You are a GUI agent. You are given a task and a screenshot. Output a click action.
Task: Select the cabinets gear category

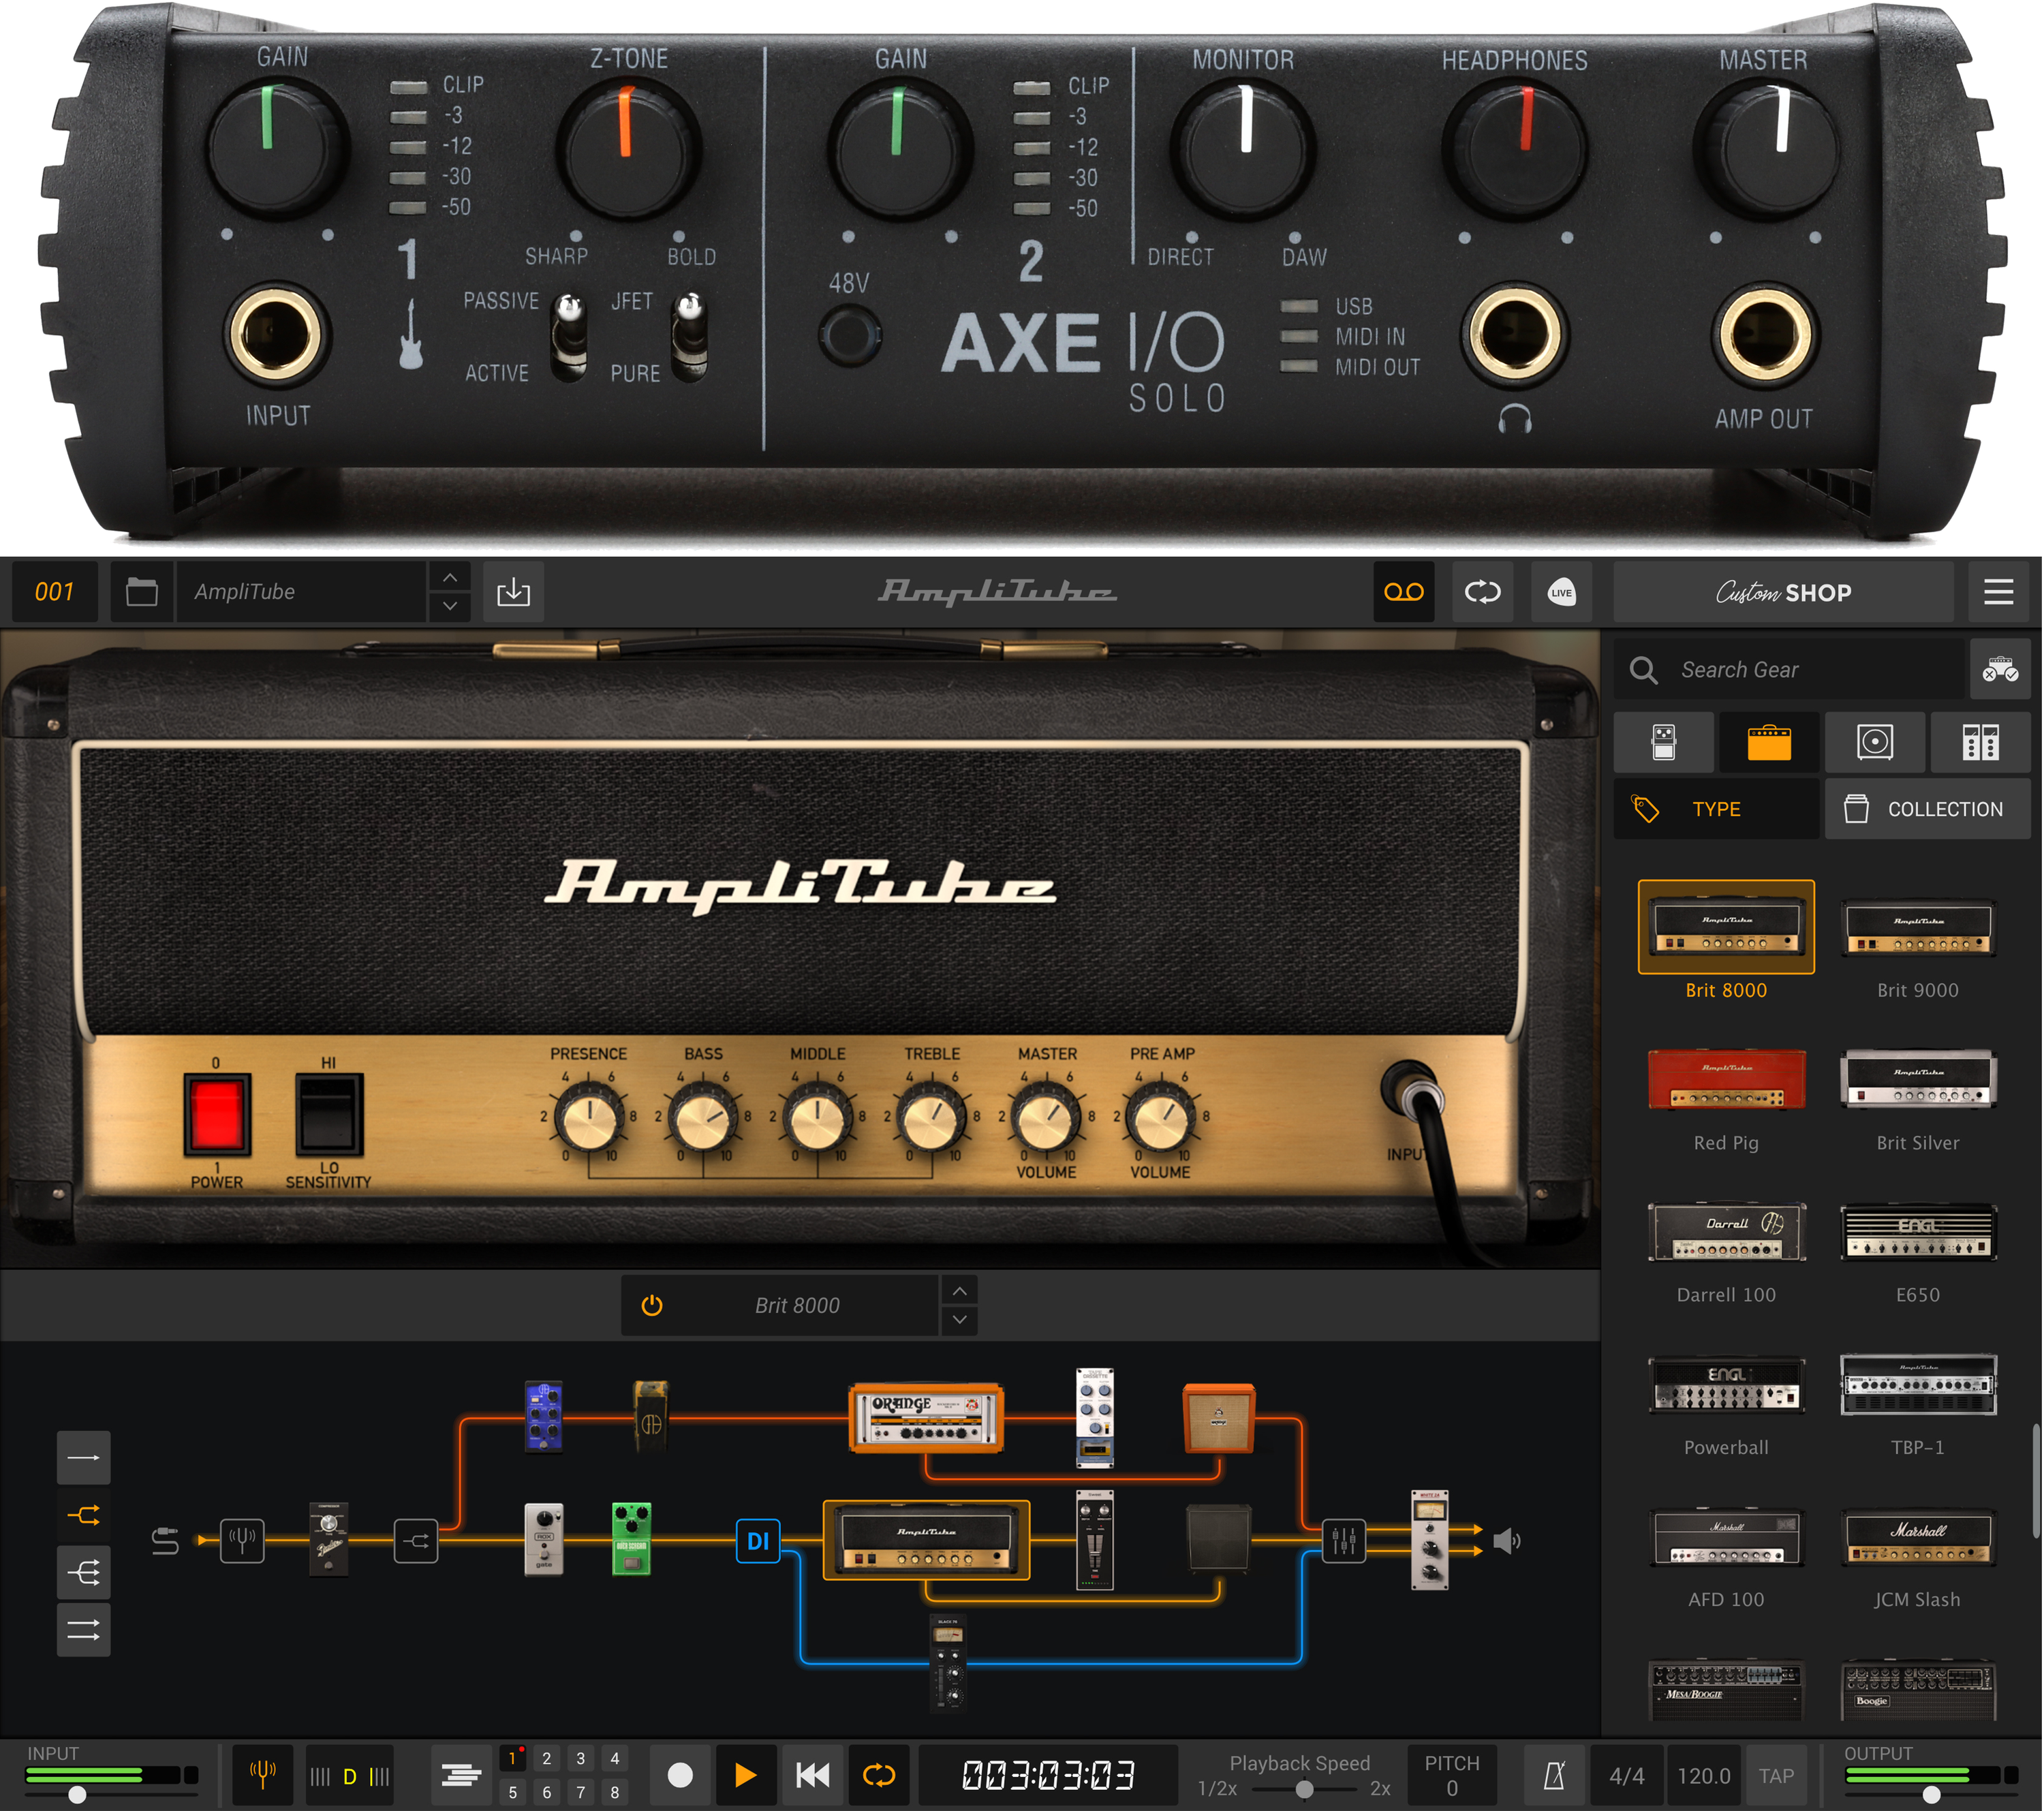pyautogui.click(x=1875, y=742)
